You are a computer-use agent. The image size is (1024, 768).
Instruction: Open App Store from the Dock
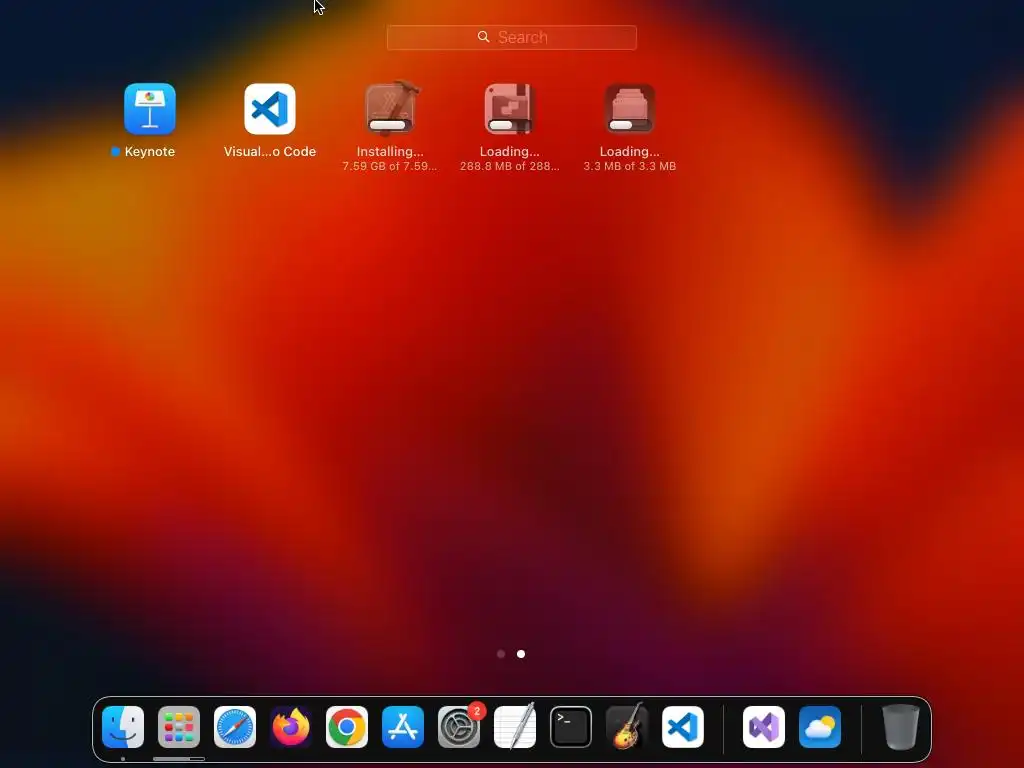tap(403, 727)
